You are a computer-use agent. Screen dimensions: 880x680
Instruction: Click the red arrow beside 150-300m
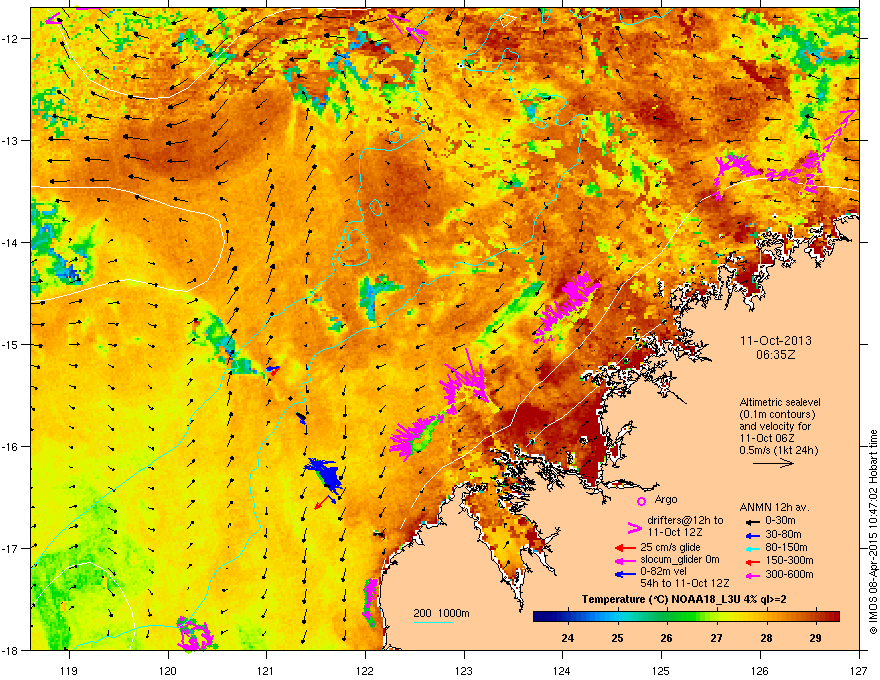click(x=752, y=561)
